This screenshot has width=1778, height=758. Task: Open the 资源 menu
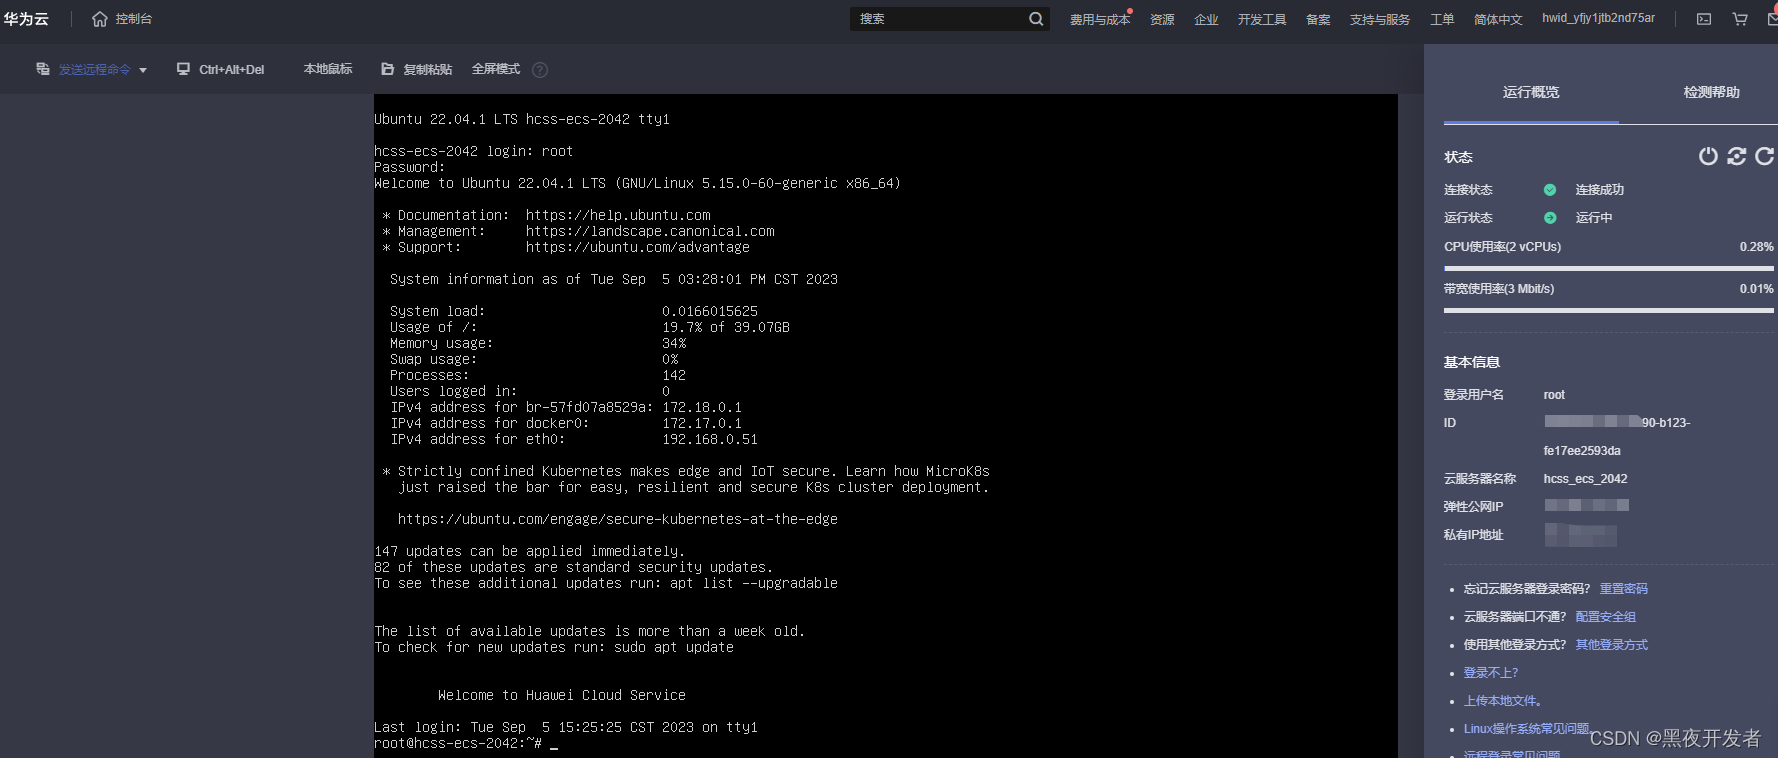pos(1162,20)
